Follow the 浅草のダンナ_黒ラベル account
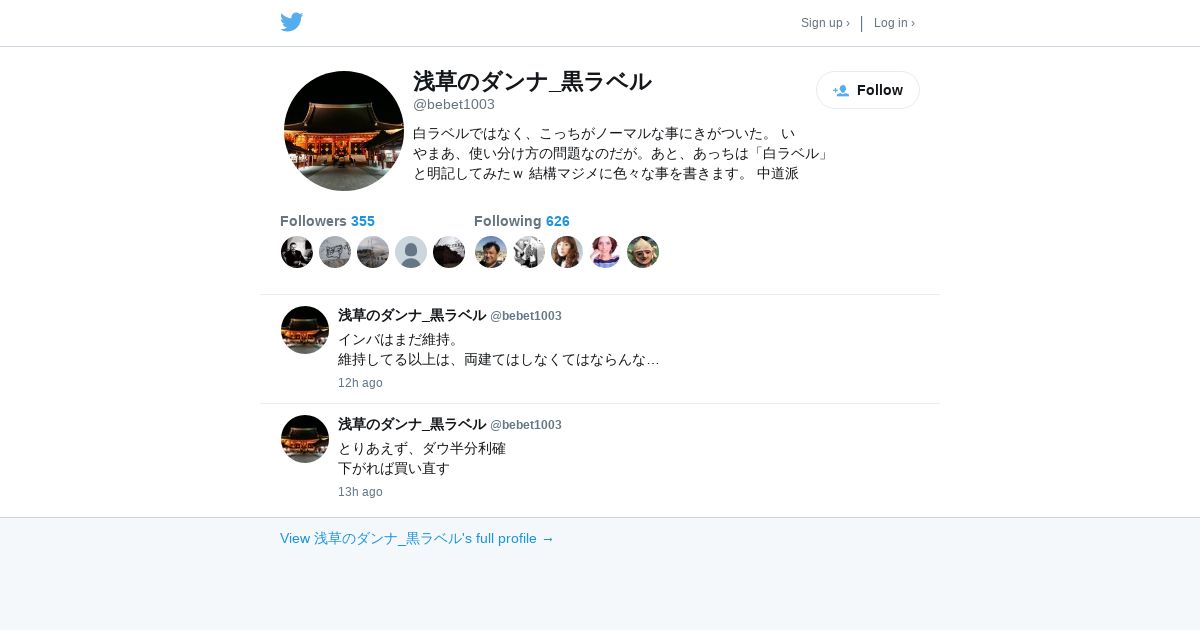 tap(868, 90)
